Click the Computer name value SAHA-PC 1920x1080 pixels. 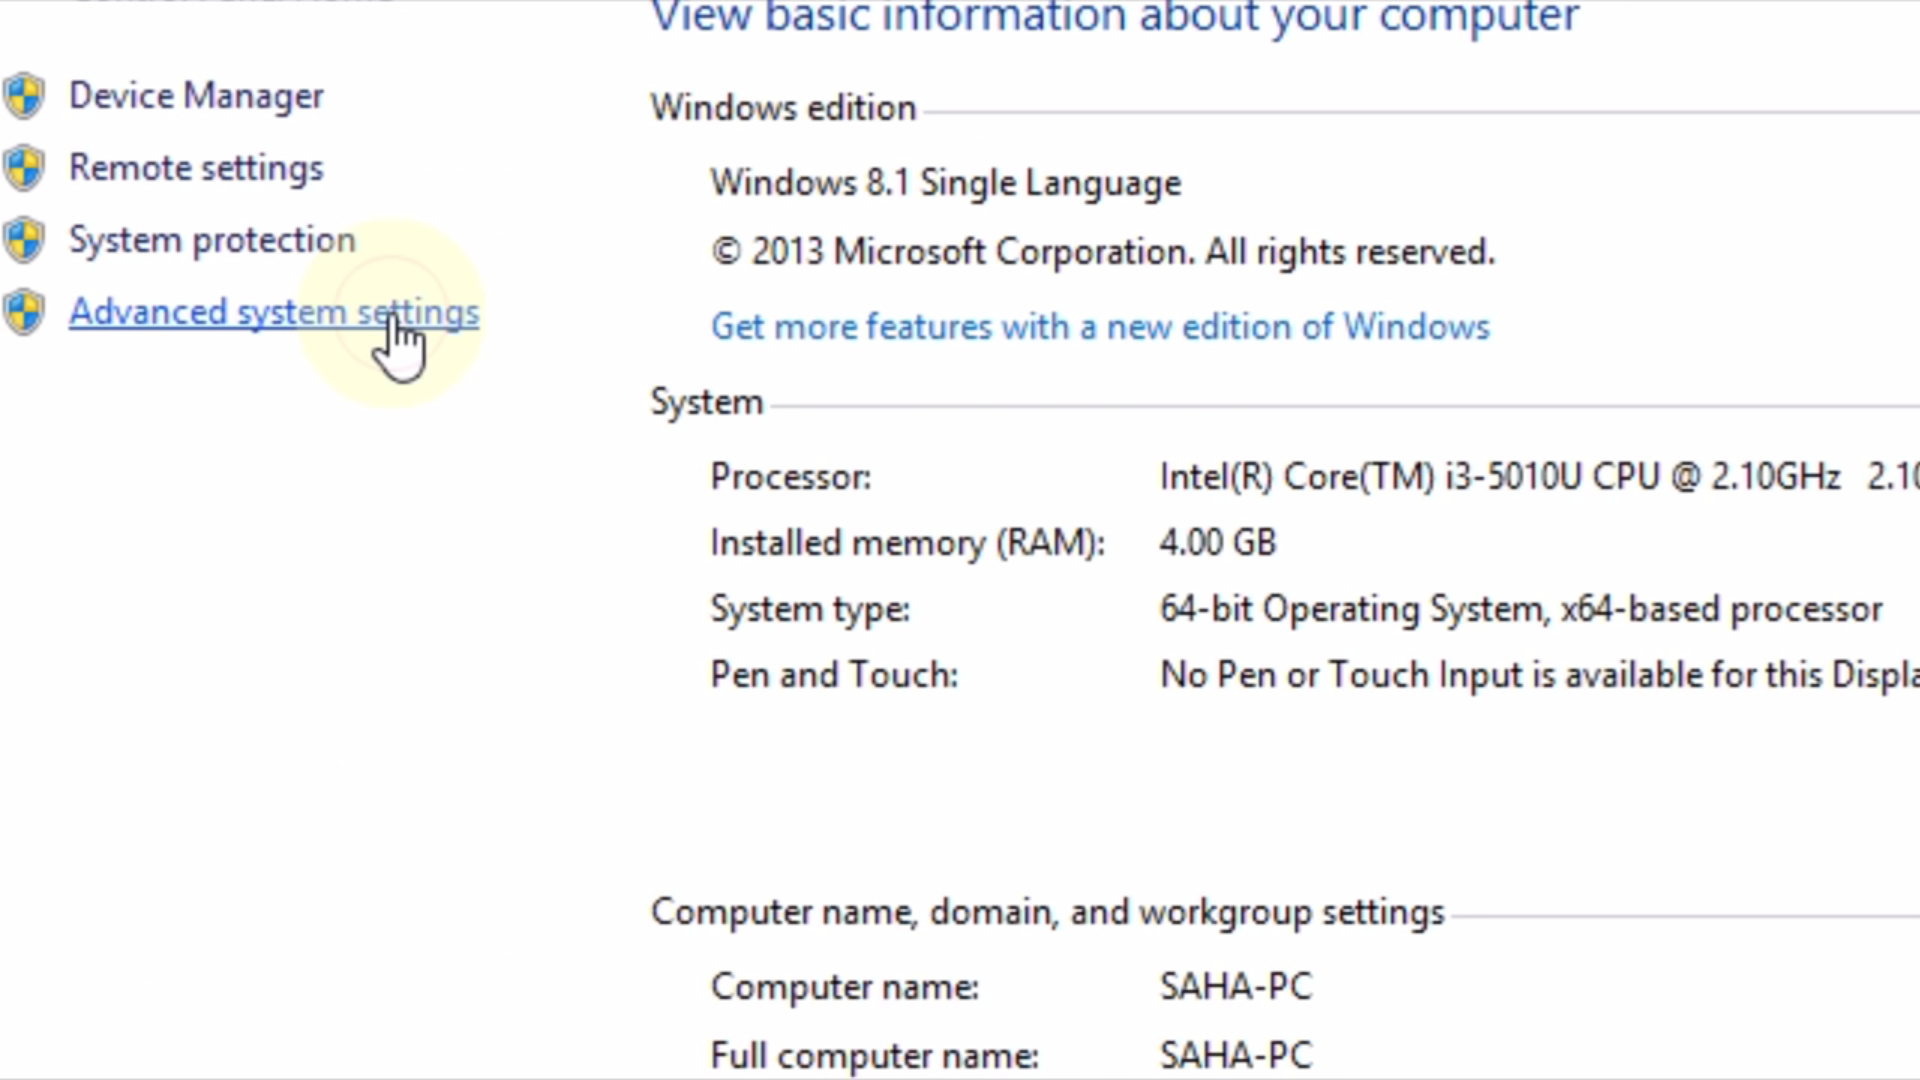1236,986
